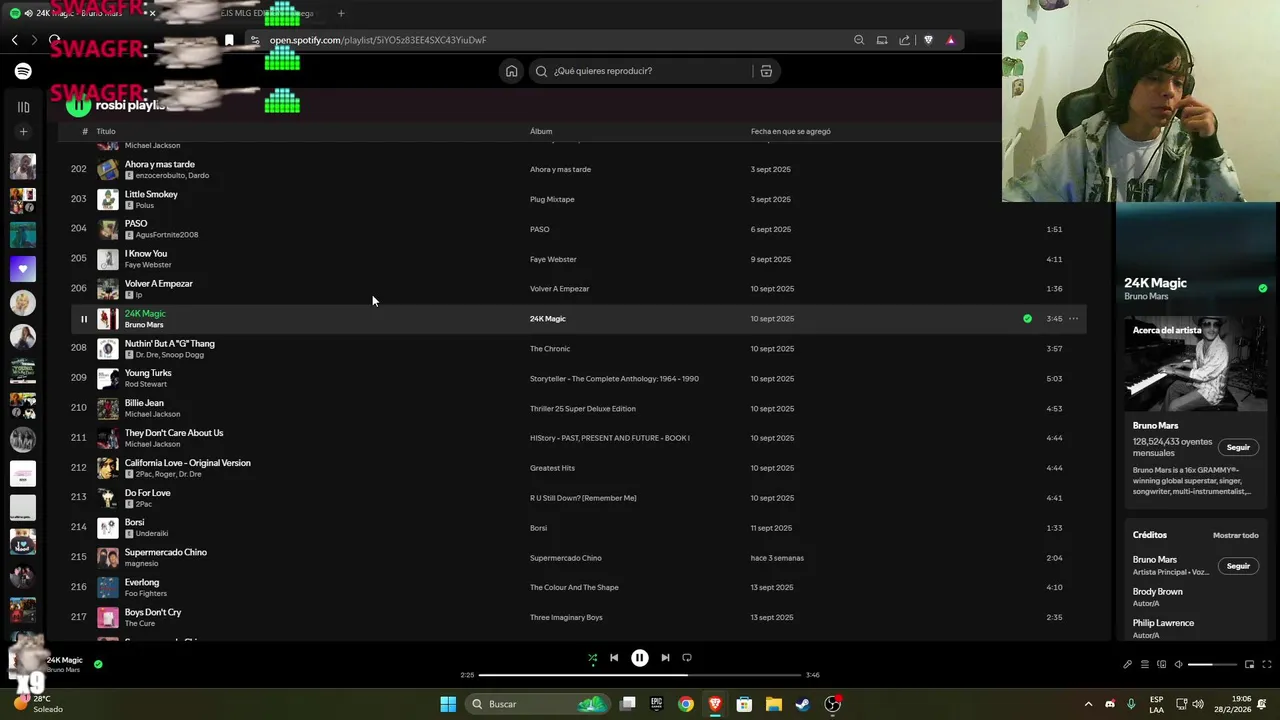The height and width of the screenshot is (720, 1280).
Task: Sort by the Título column header
Action: tap(106, 131)
